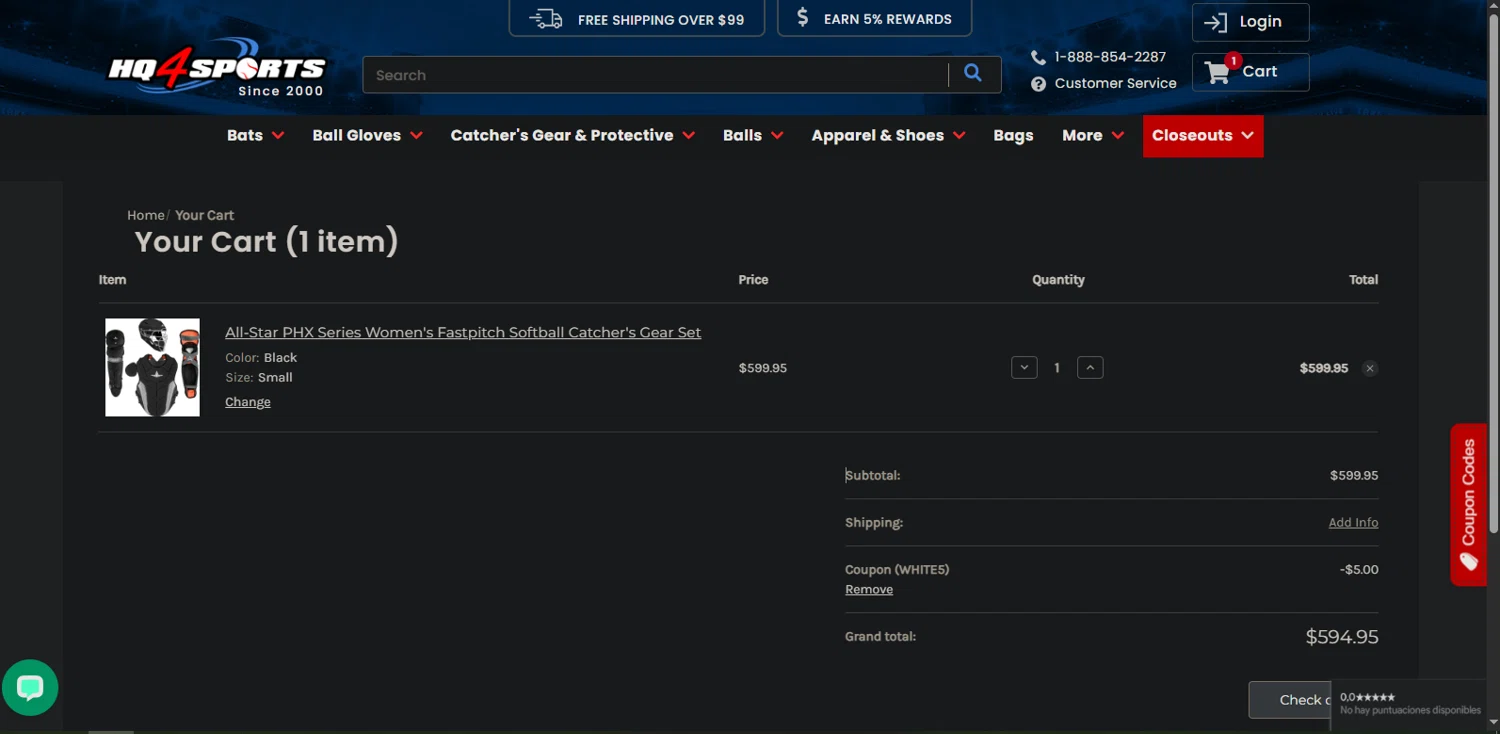
Task: Expand the More menu chevron
Action: (1118, 136)
